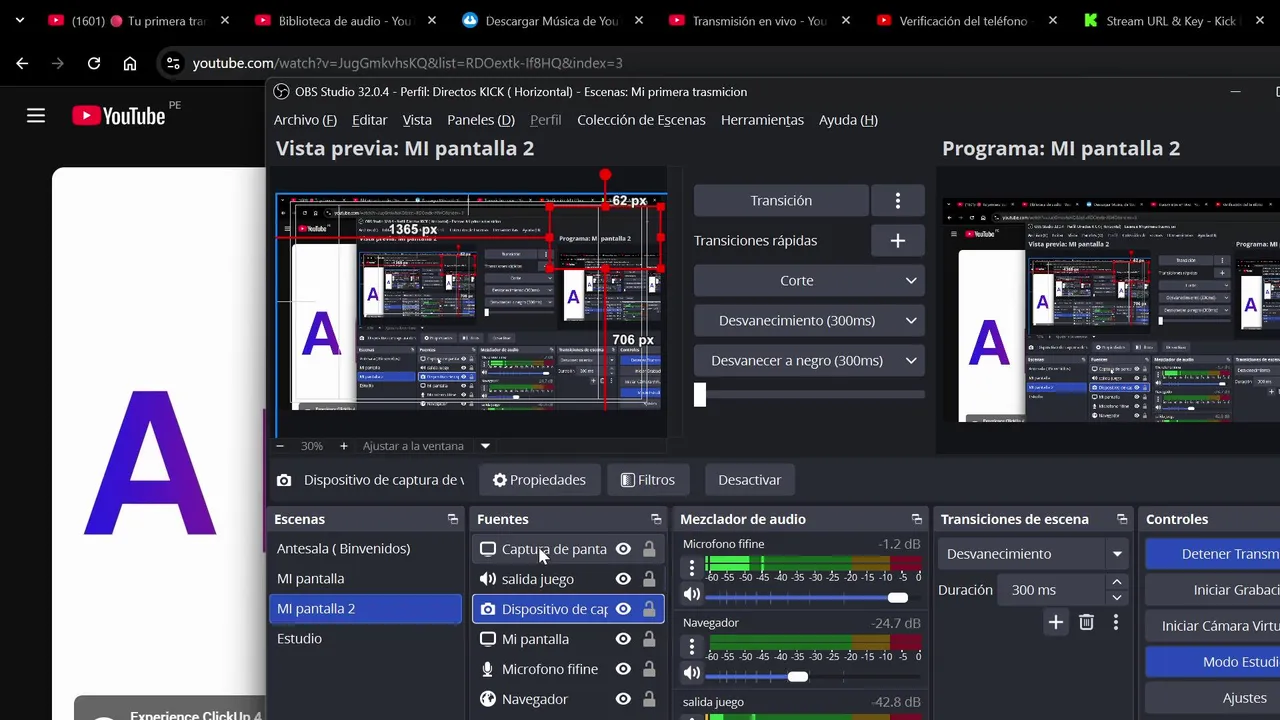
Task: Mute the Microfono fifine speaker icon
Action: 692,595
